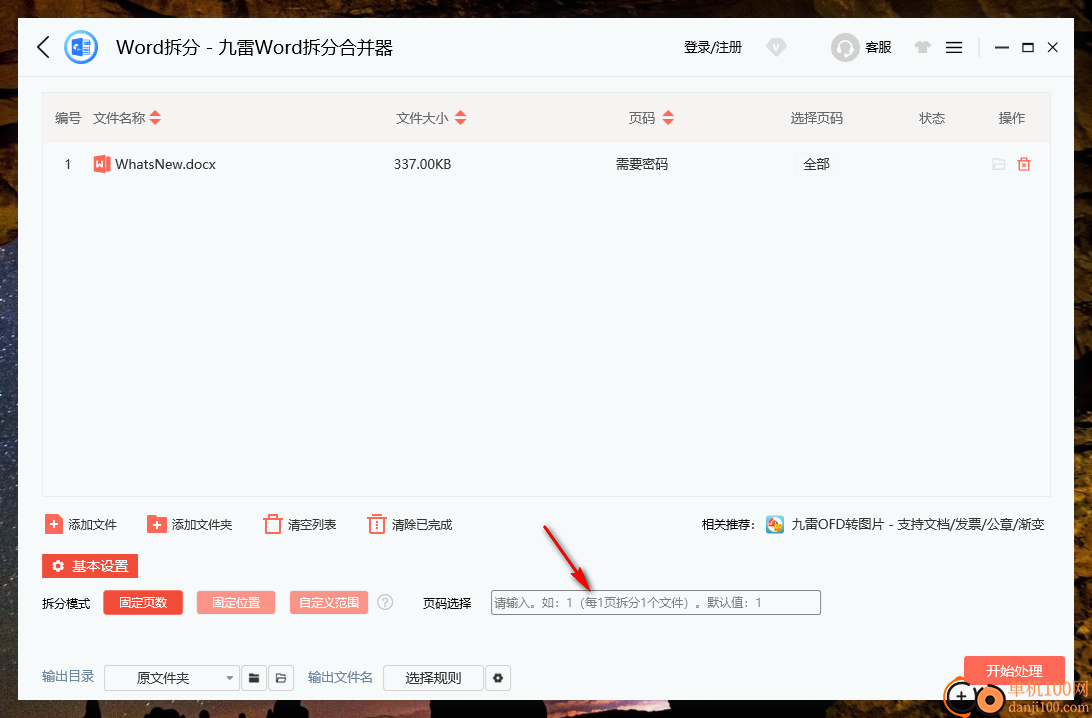1092x718 pixels.
Task: Open the skin shirt icon
Action: point(923,47)
